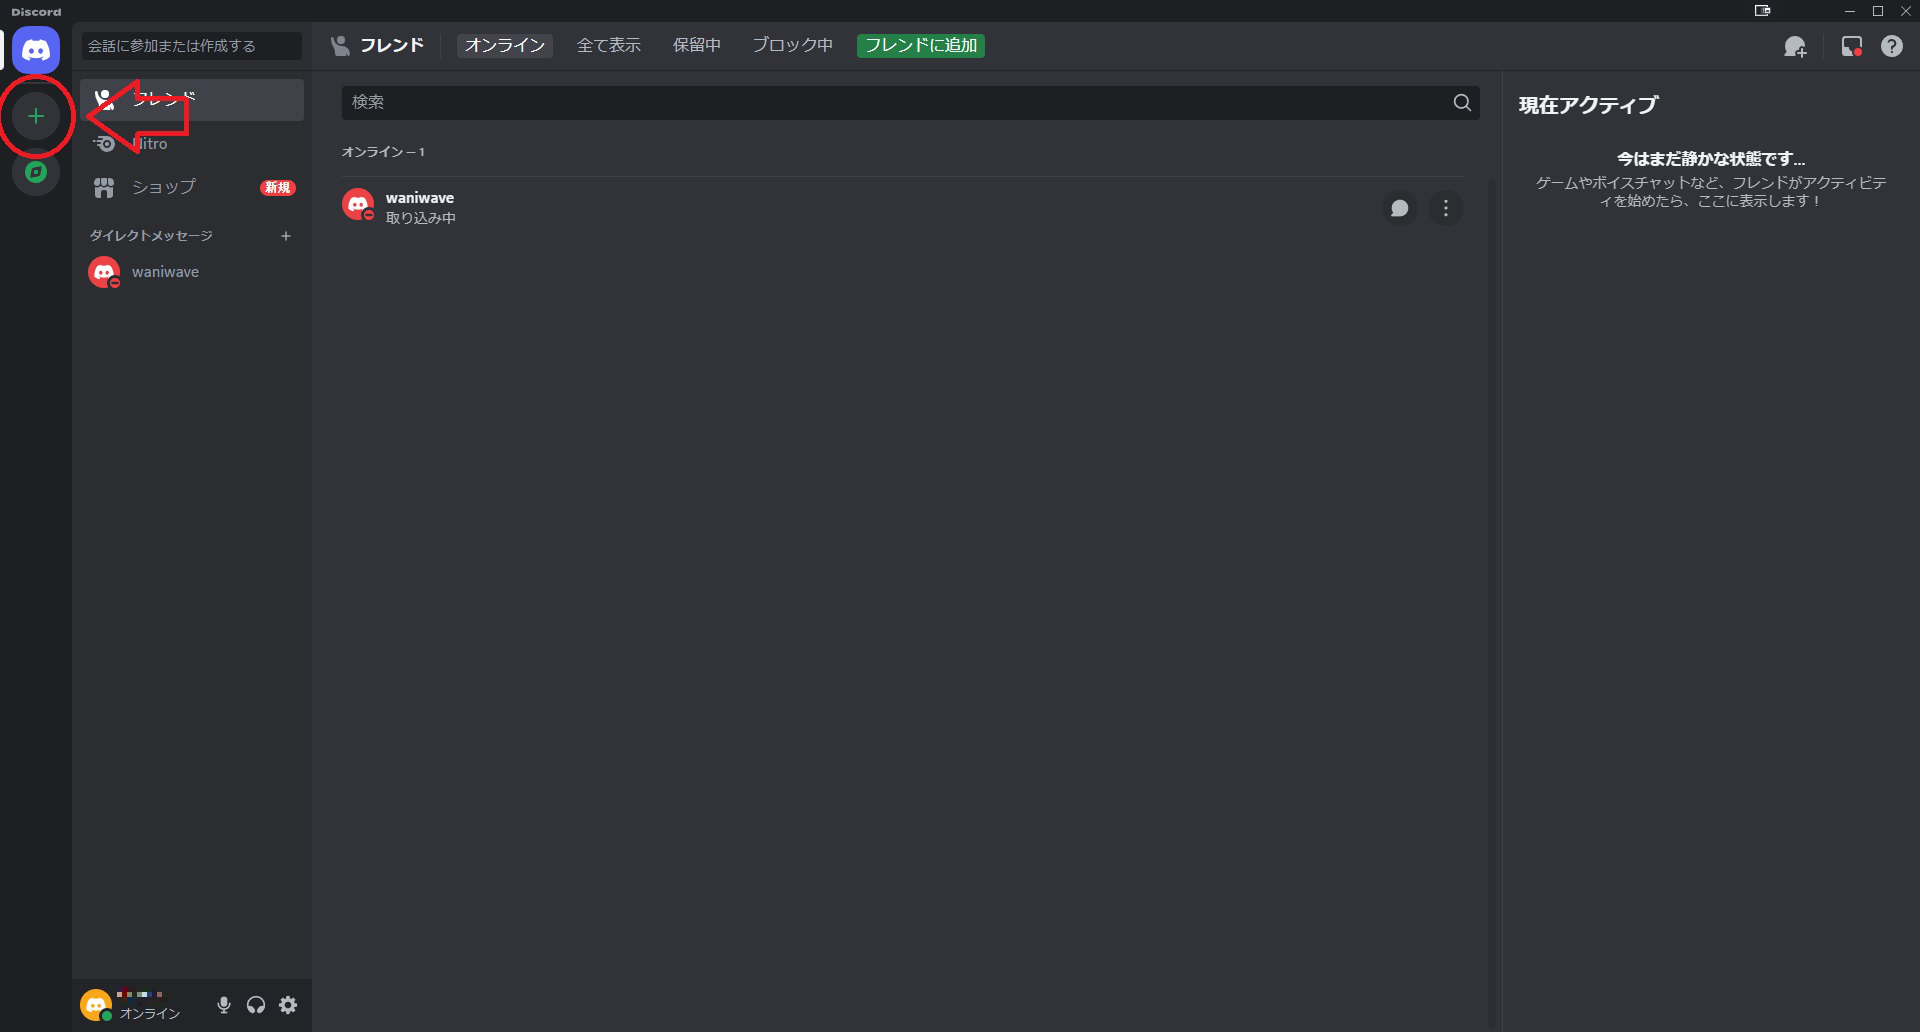Screen dimensions: 1920x1032
Task: Message waniwave using chat bubble icon
Action: 1400,208
